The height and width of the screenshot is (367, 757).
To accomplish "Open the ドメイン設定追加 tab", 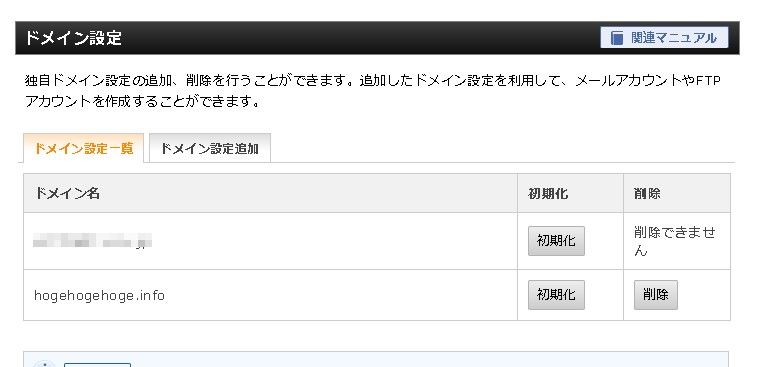I will pos(210,148).
